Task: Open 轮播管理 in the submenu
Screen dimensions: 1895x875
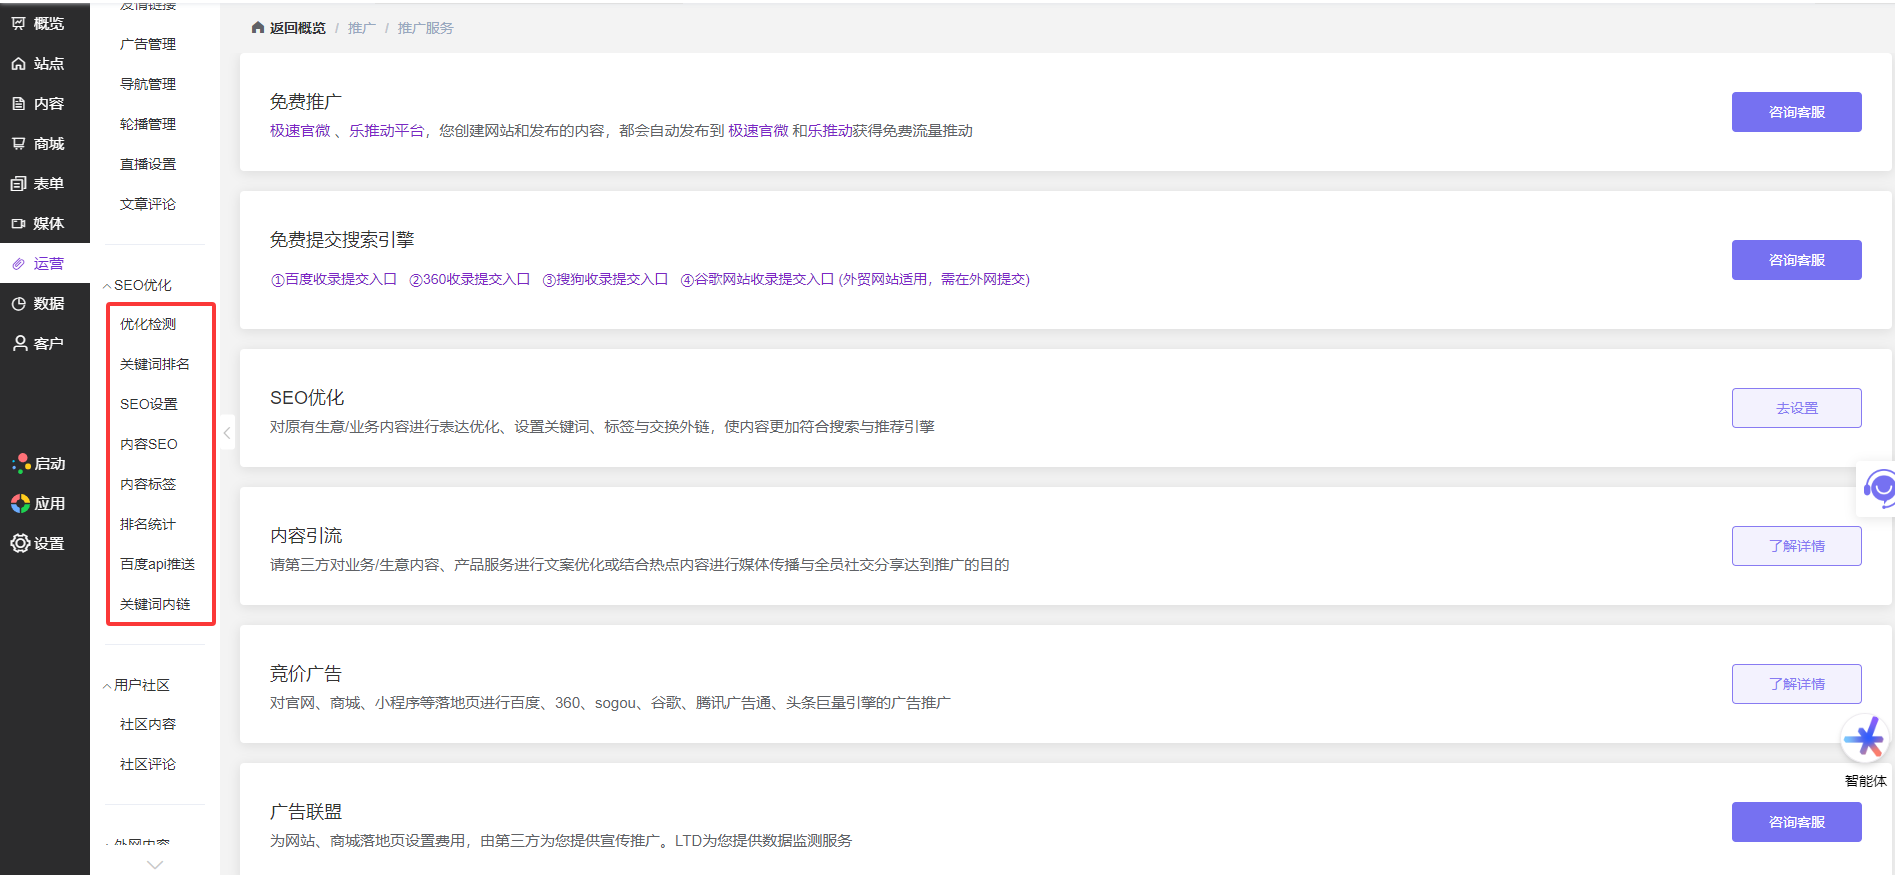Action: tap(148, 124)
